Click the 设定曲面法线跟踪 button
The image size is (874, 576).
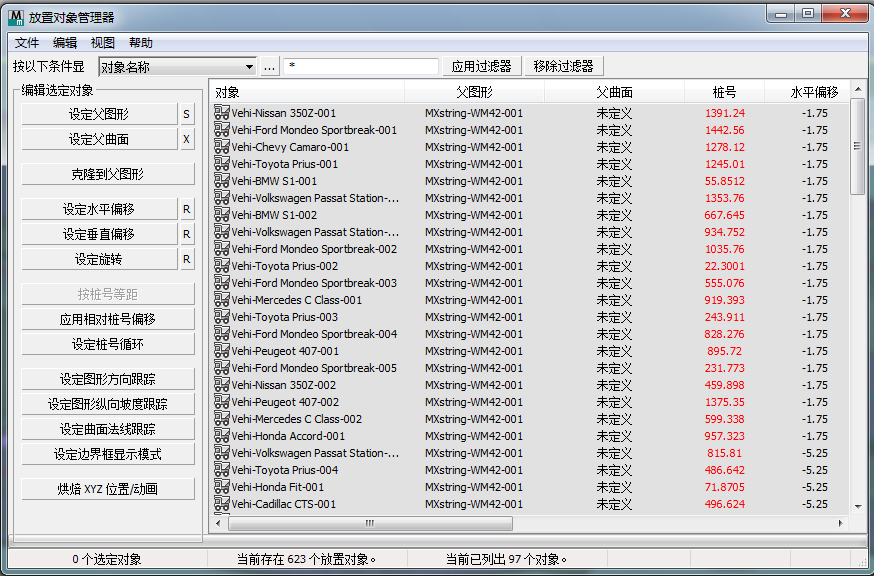coord(108,429)
